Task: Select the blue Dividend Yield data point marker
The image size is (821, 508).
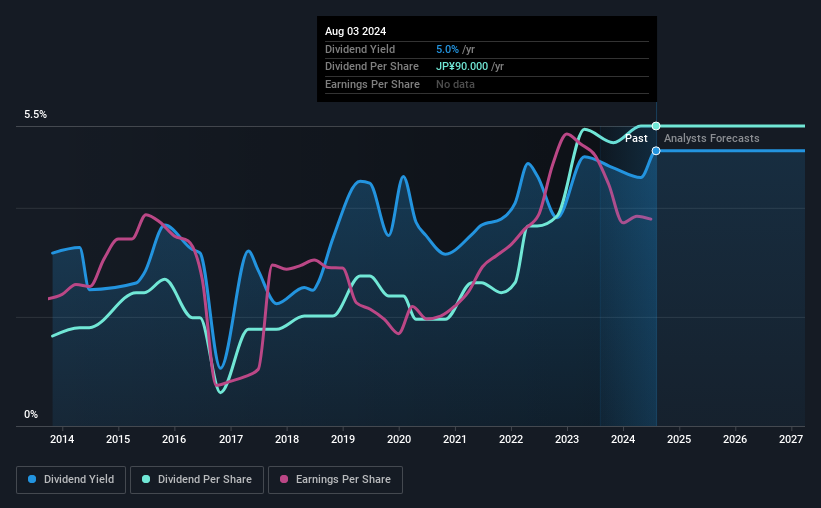Action: click(x=656, y=151)
